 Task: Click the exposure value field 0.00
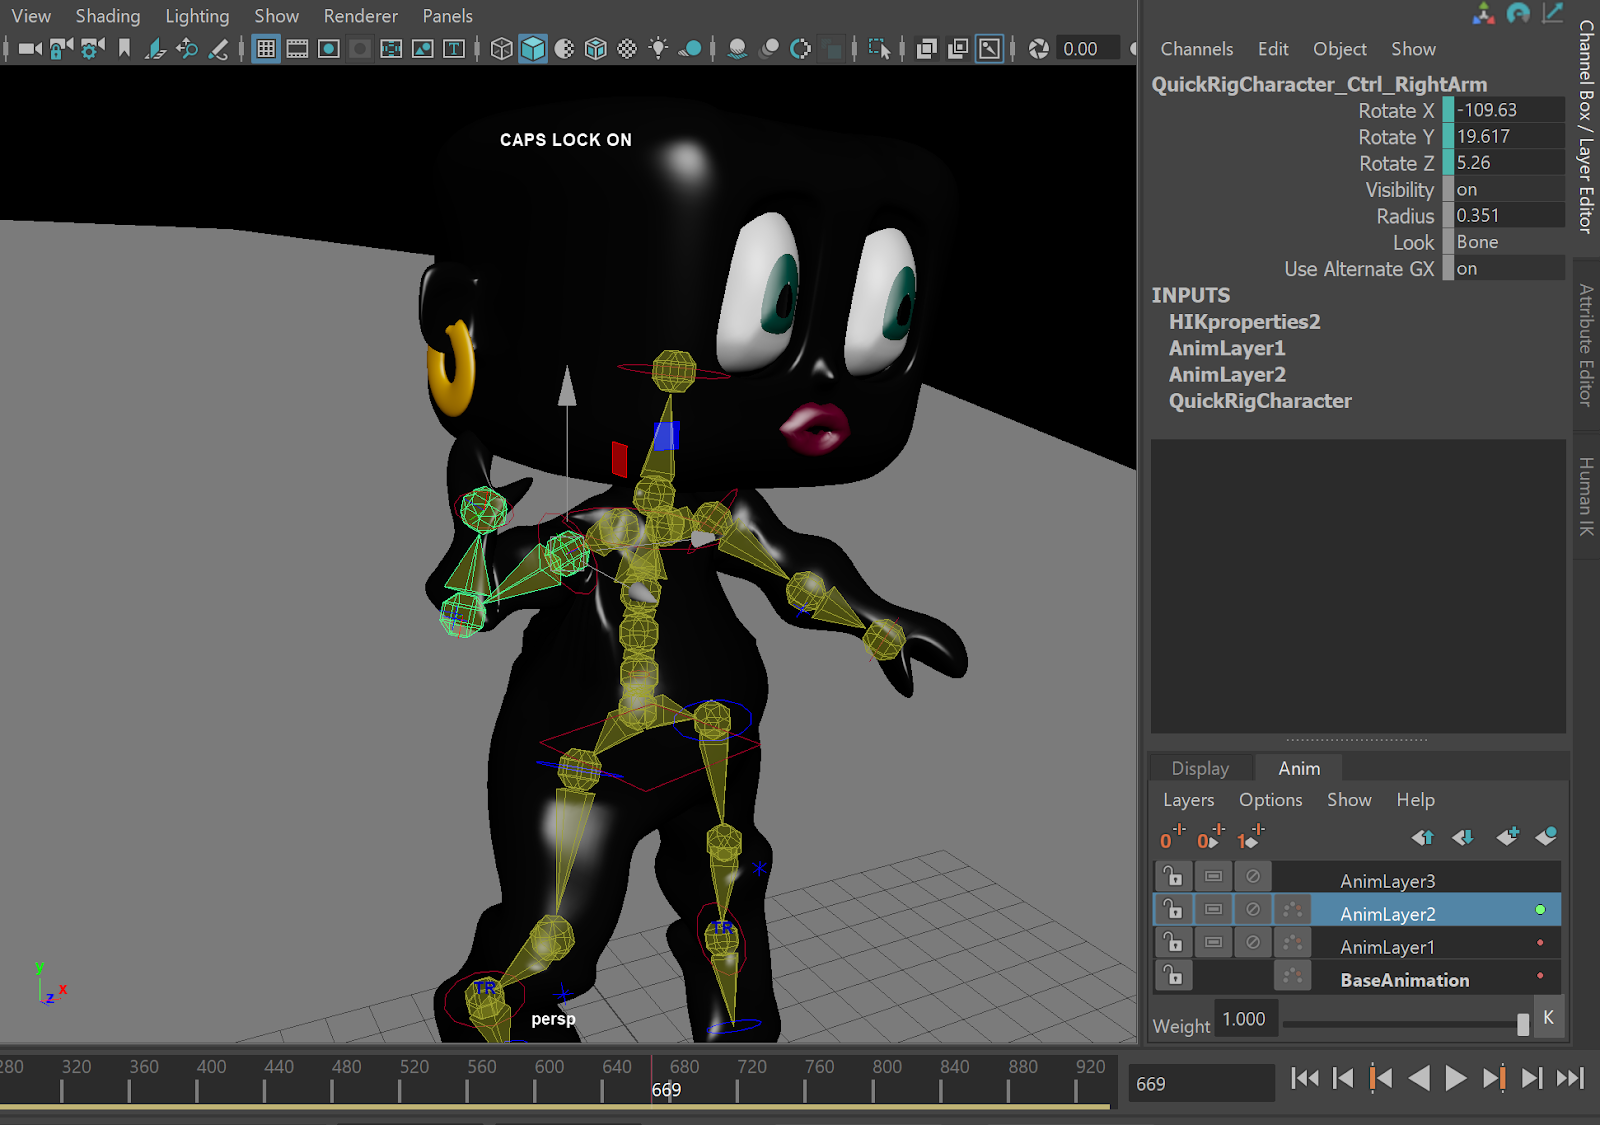(1089, 48)
